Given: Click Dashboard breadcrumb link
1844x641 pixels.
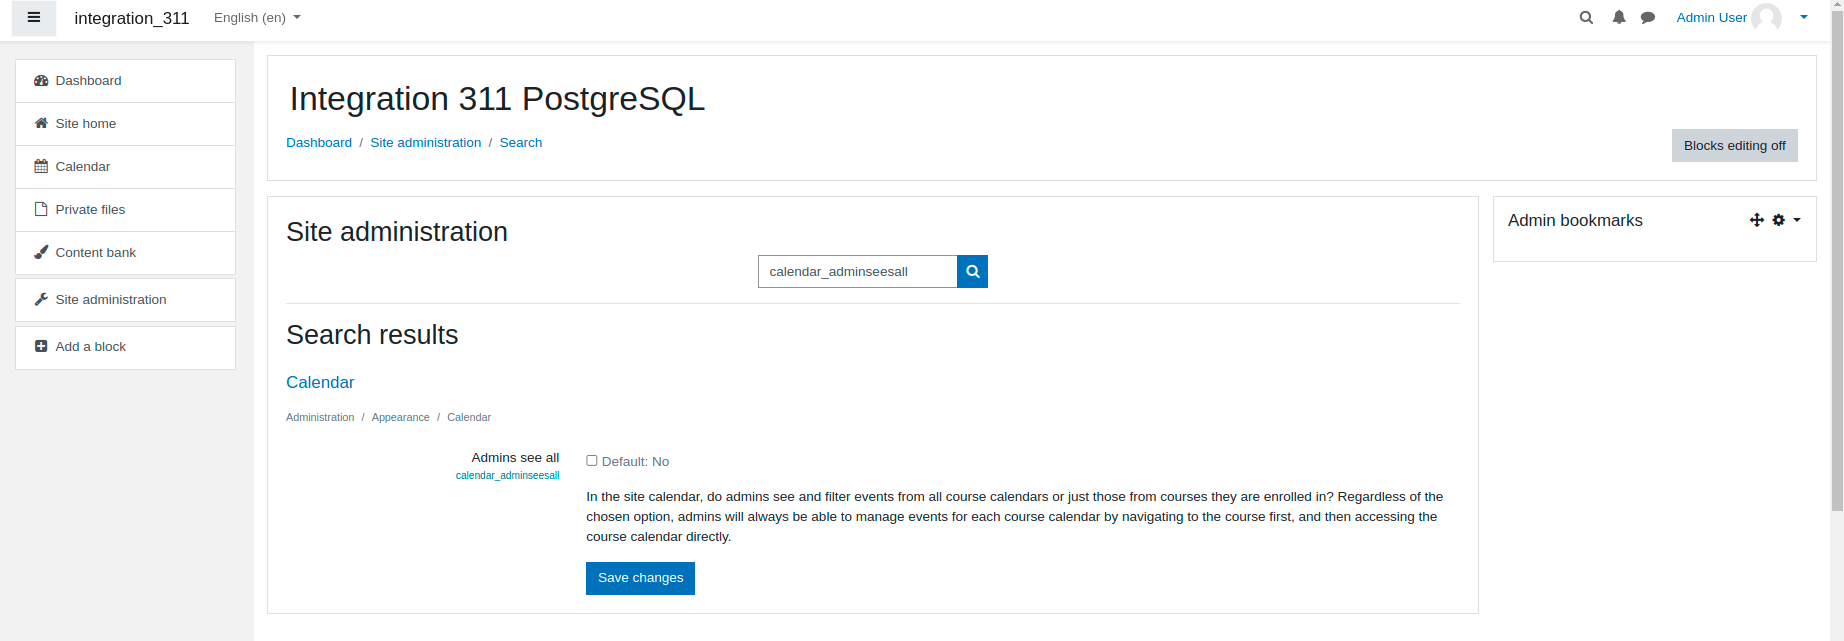Looking at the screenshot, I should 319,143.
